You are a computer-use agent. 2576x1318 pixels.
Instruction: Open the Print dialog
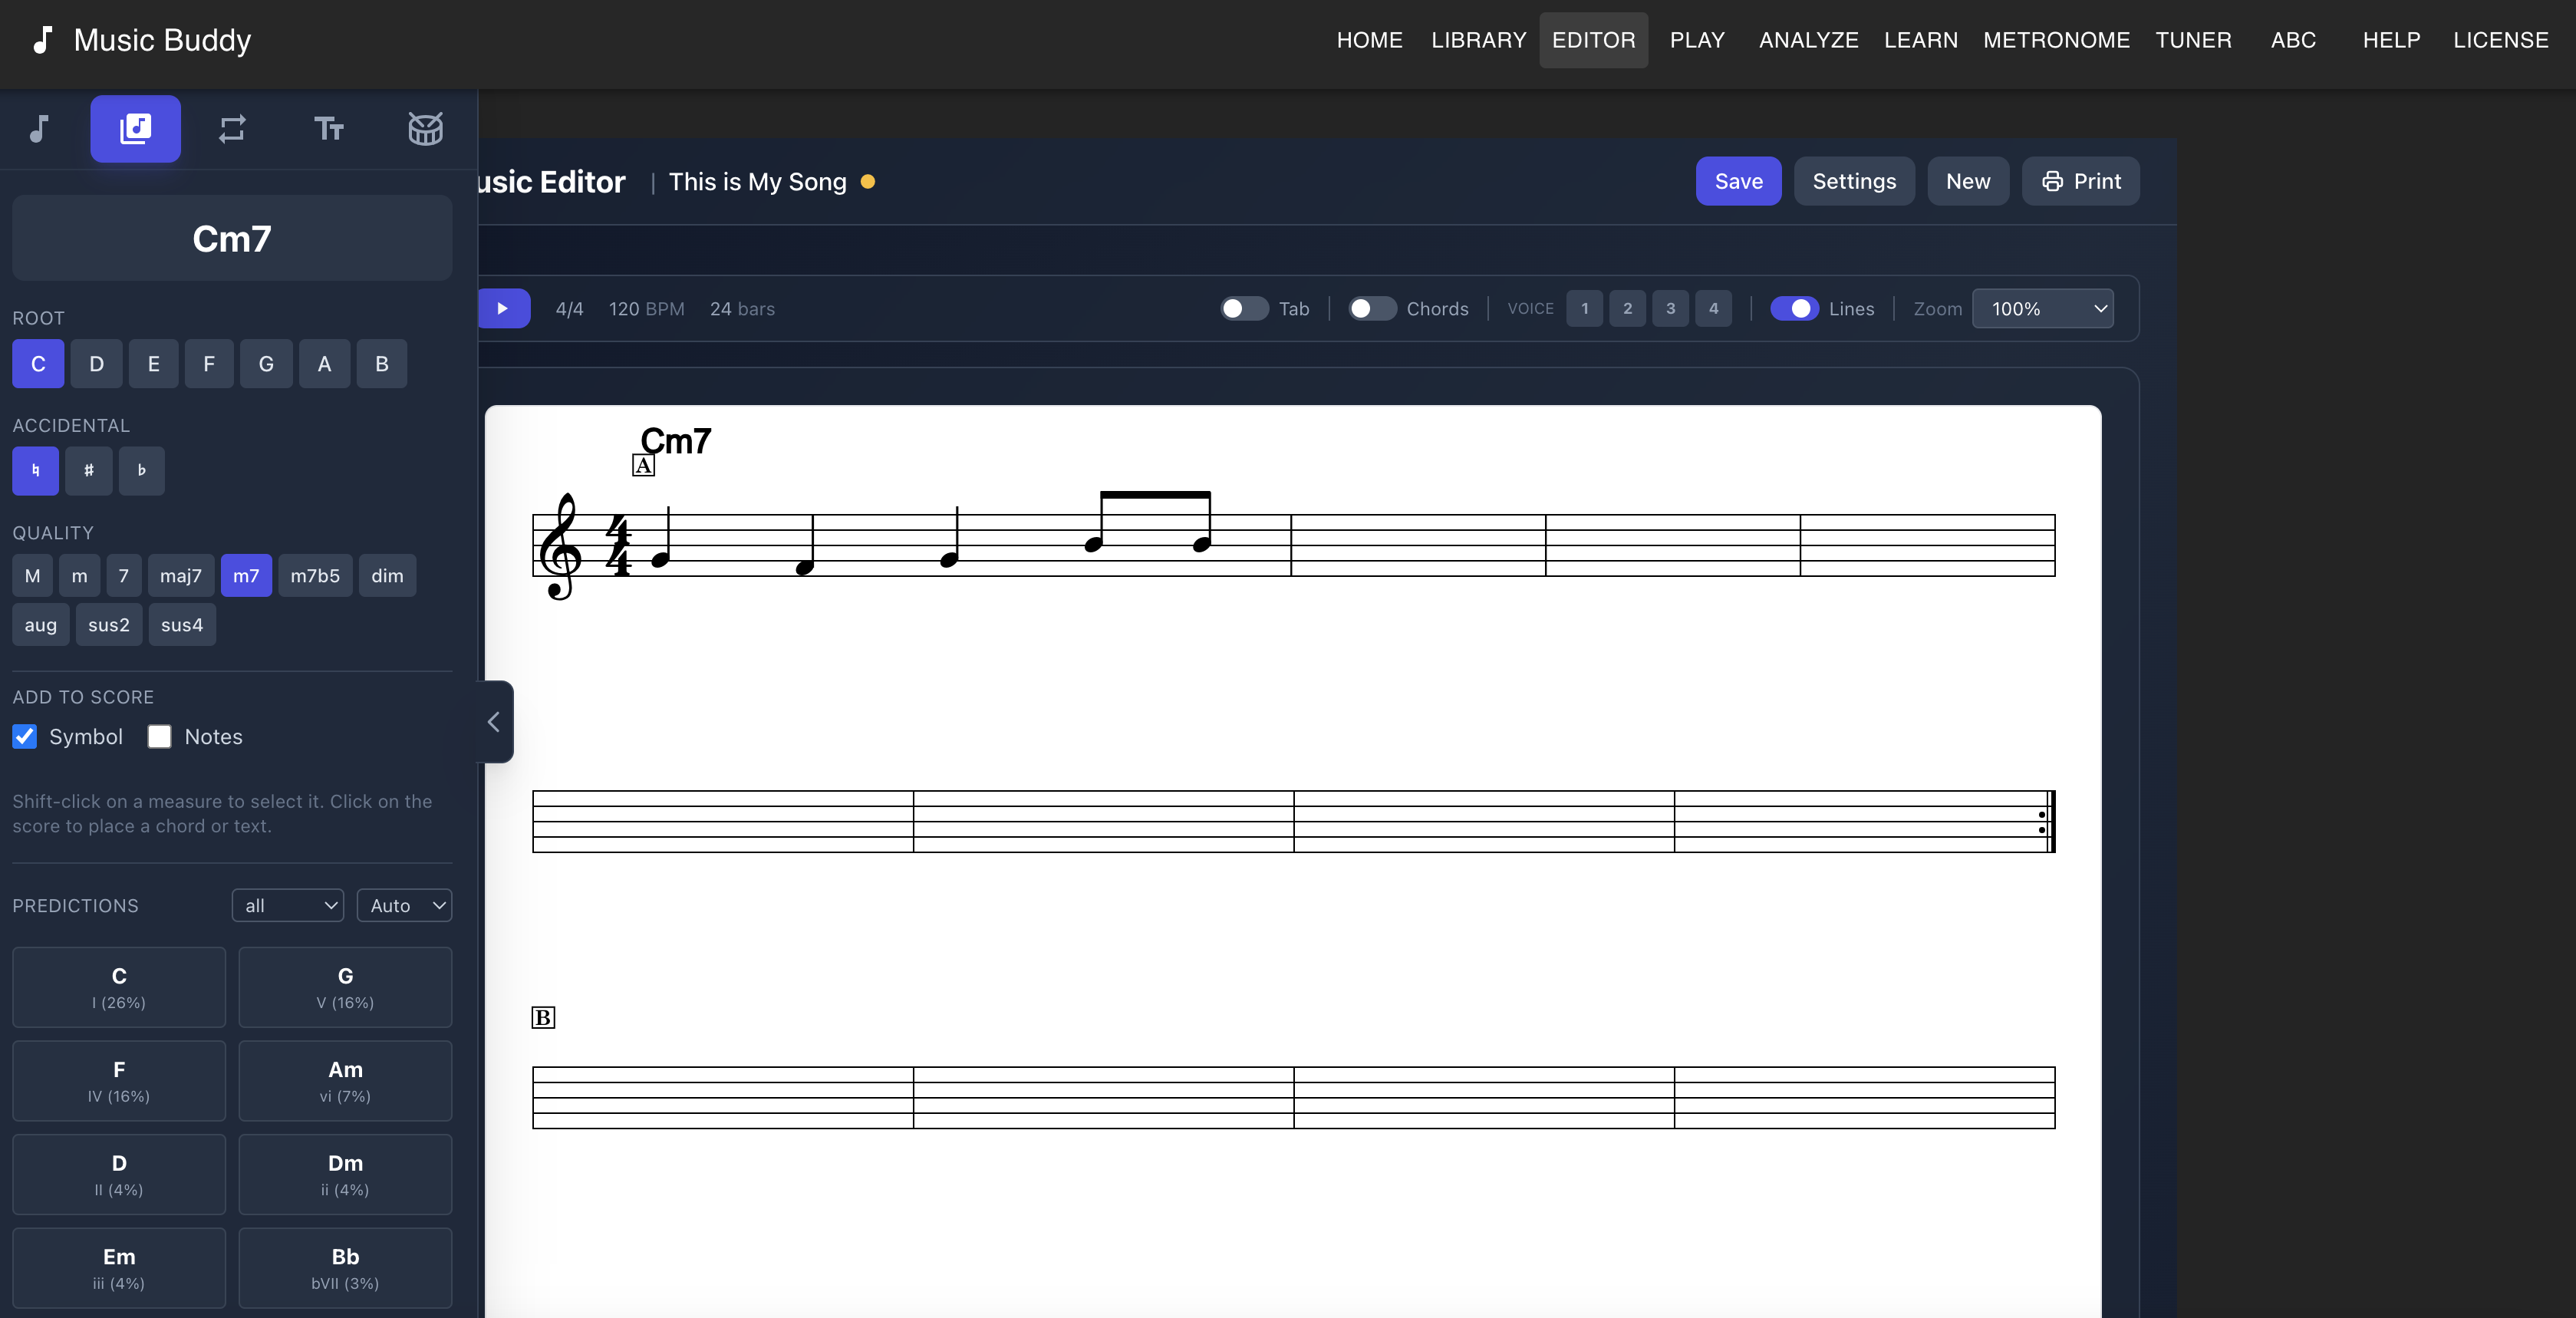(2080, 181)
